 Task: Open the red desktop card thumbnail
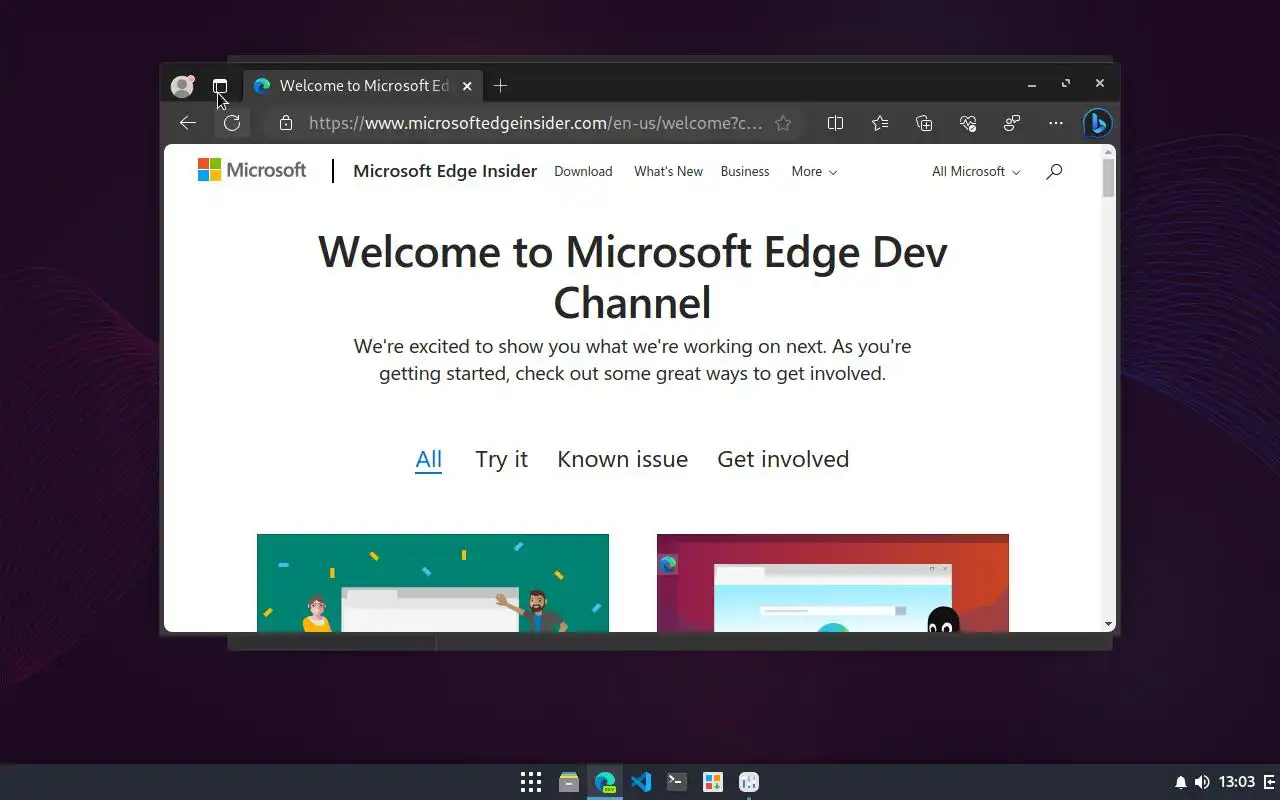point(833,583)
